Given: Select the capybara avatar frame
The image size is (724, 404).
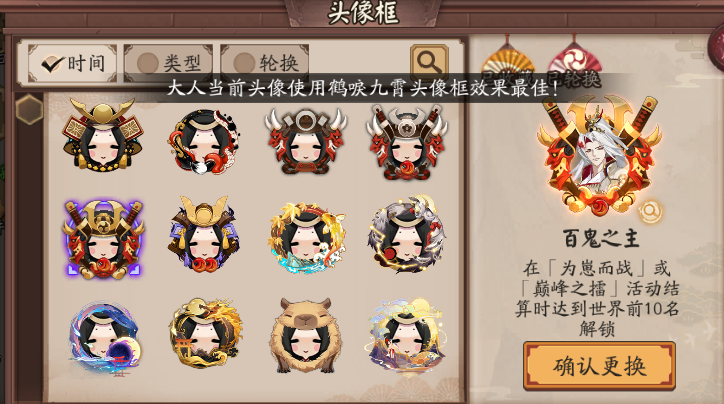Looking at the screenshot, I should (306, 336).
